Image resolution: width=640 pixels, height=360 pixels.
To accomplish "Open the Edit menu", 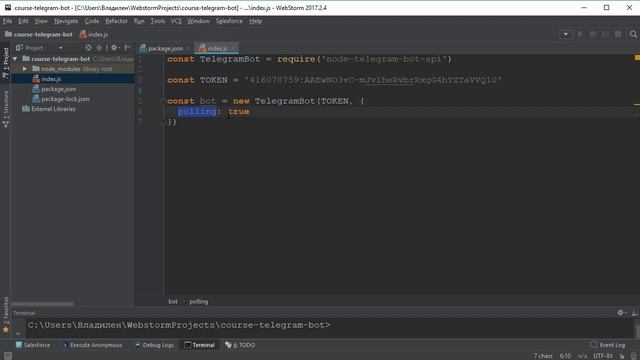I will (x=23, y=21).
